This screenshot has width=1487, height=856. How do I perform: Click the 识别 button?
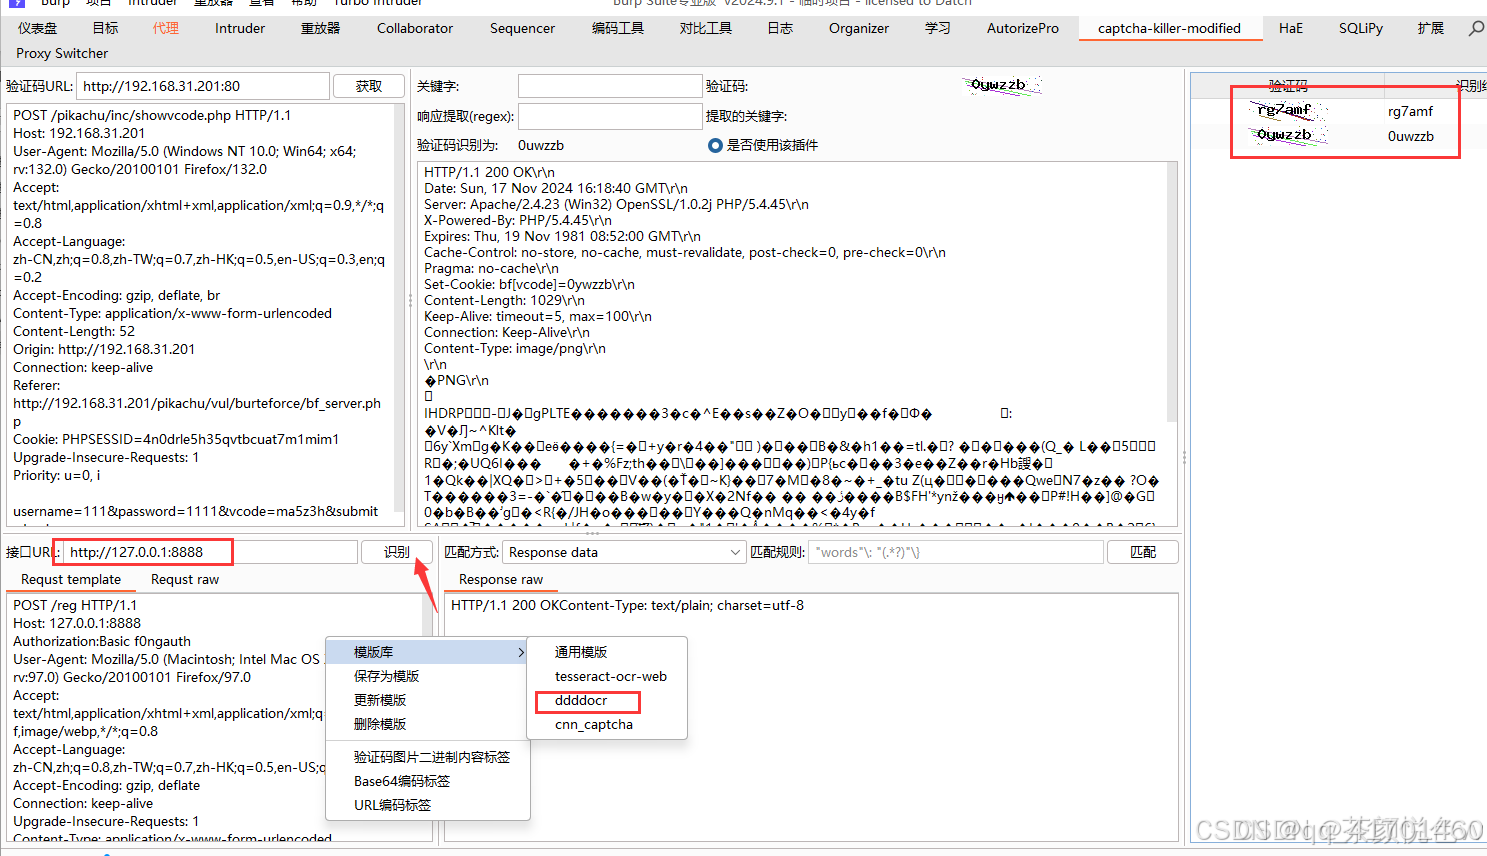[x=397, y=552]
